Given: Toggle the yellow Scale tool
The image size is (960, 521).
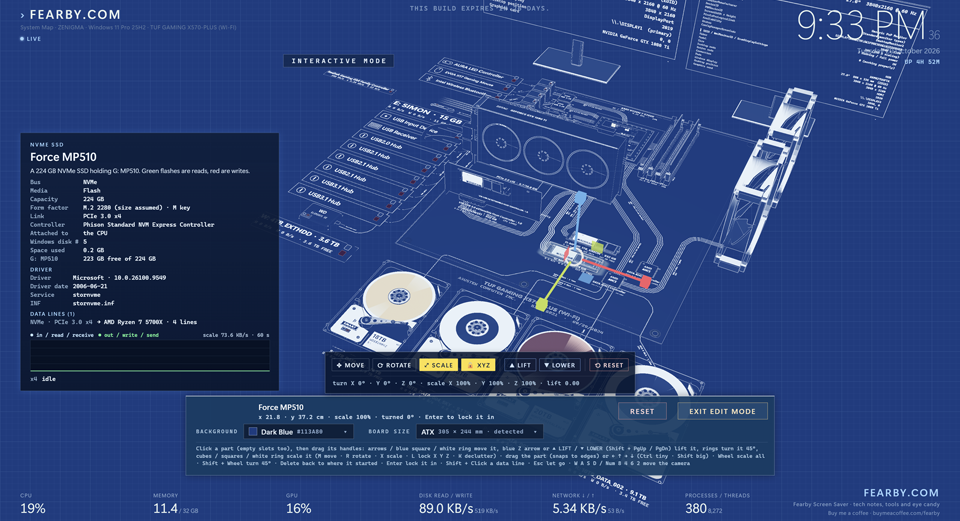Looking at the screenshot, I should (x=438, y=365).
